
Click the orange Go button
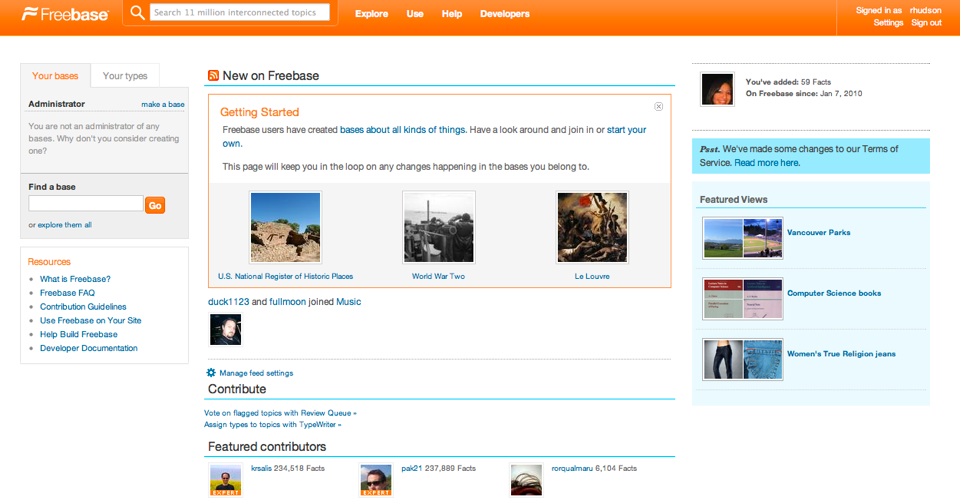155,205
